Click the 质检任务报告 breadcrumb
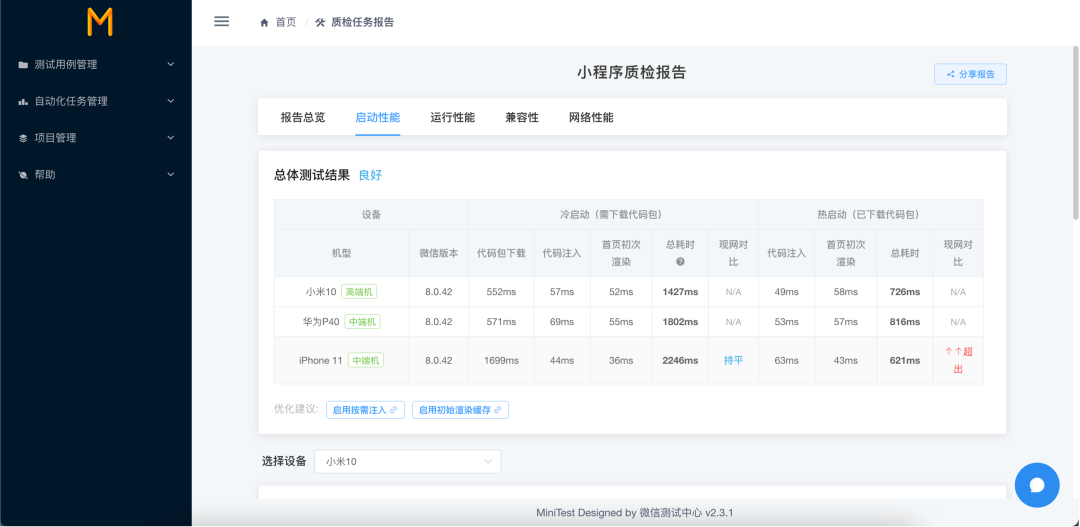The width and height of the screenshot is (1080, 527). click(363, 22)
